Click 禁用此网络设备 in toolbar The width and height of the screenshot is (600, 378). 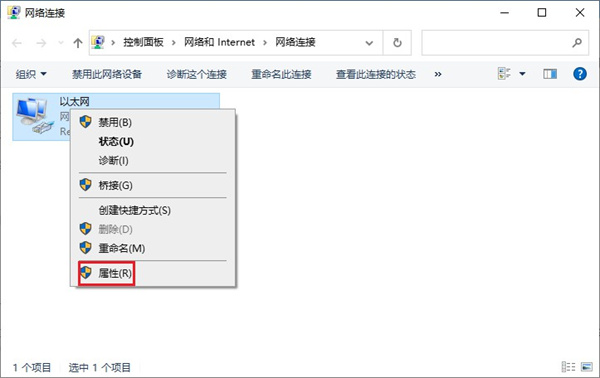click(107, 74)
